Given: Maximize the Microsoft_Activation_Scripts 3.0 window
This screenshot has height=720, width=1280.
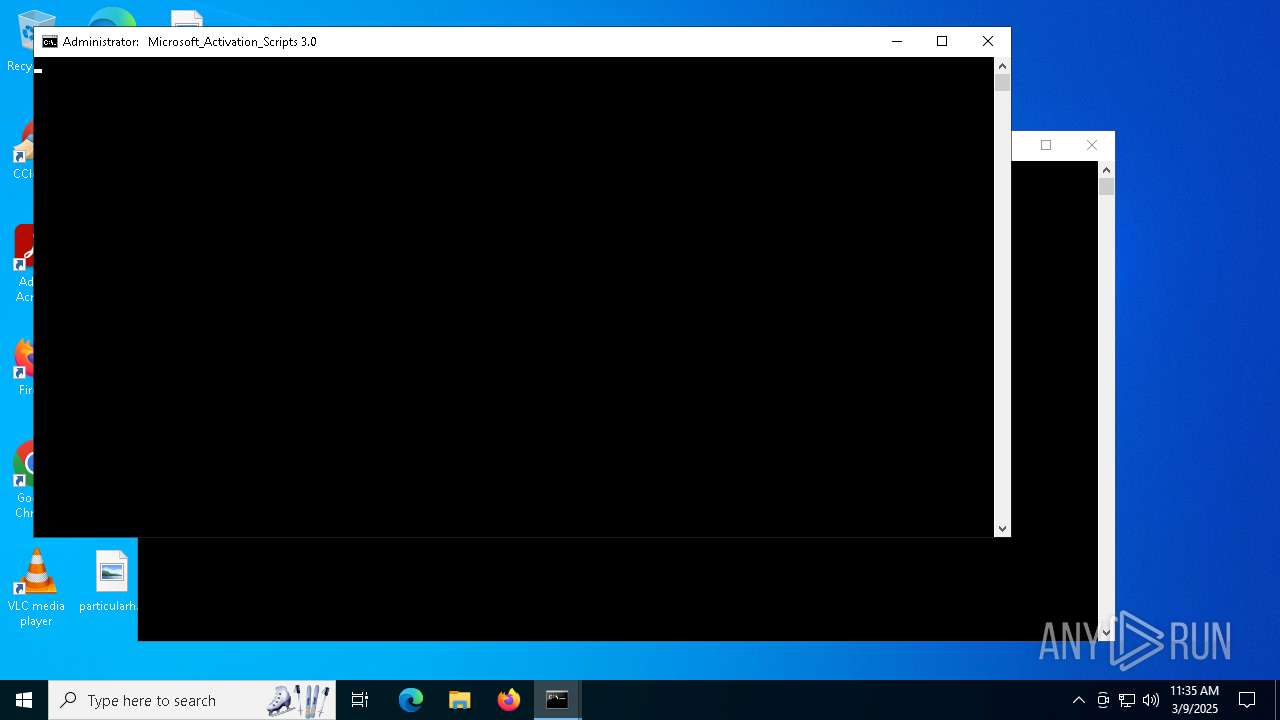Looking at the screenshot, I should [942, 41].
